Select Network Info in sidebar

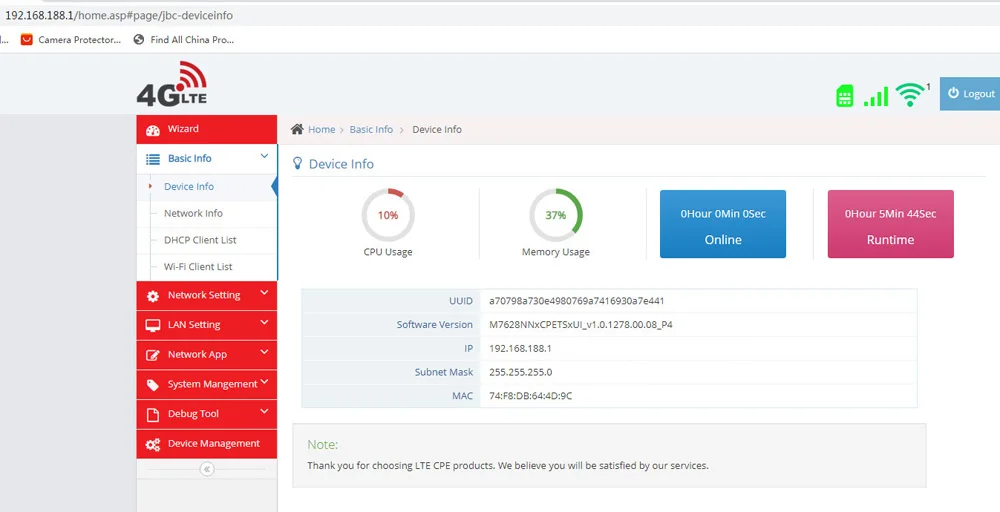tap(193, 213)
